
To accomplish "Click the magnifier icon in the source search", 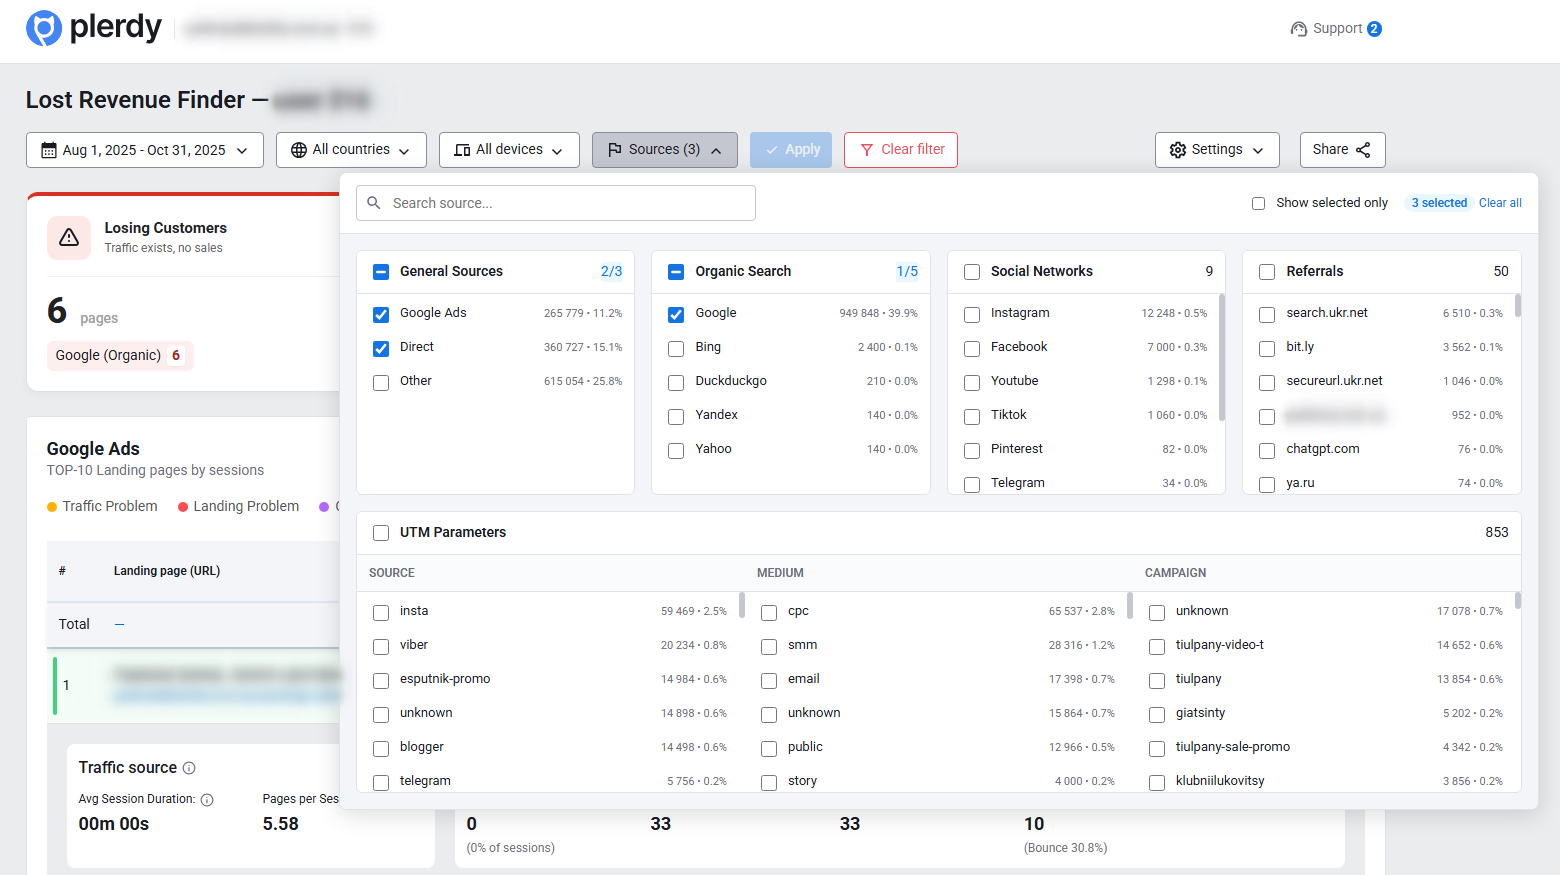I will (373, 202).
